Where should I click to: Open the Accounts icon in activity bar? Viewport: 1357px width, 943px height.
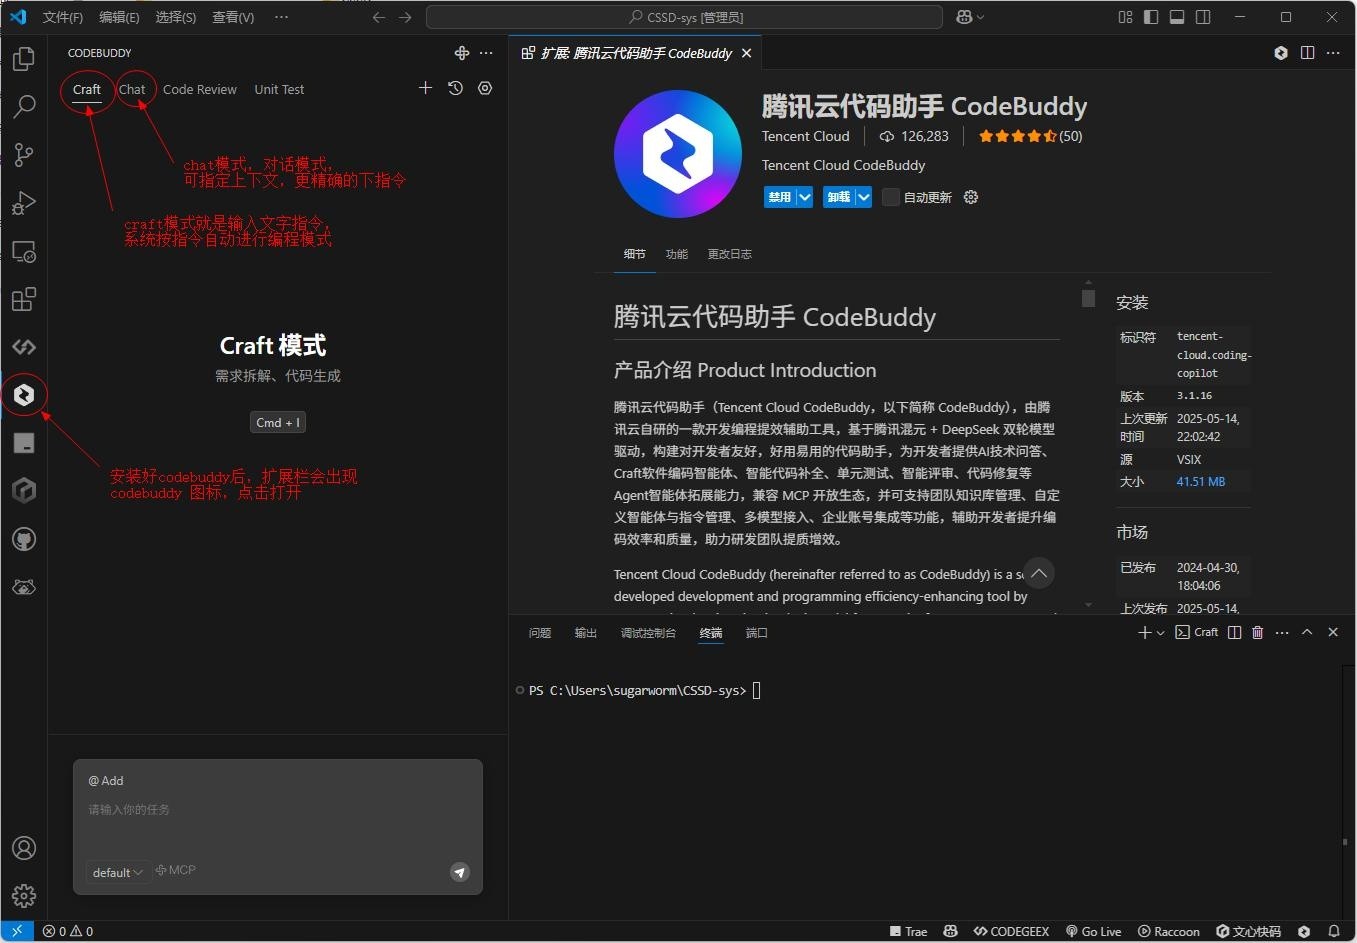pos(24,848)
